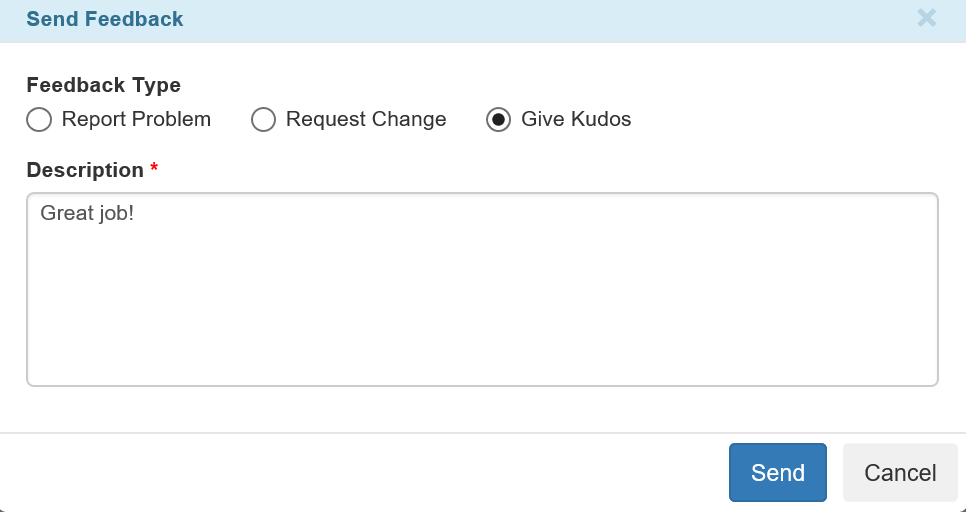This screenshot has width=966, height=512.
Task: Click the "Feedback Type" heading
Action: (x=103, y=85)
